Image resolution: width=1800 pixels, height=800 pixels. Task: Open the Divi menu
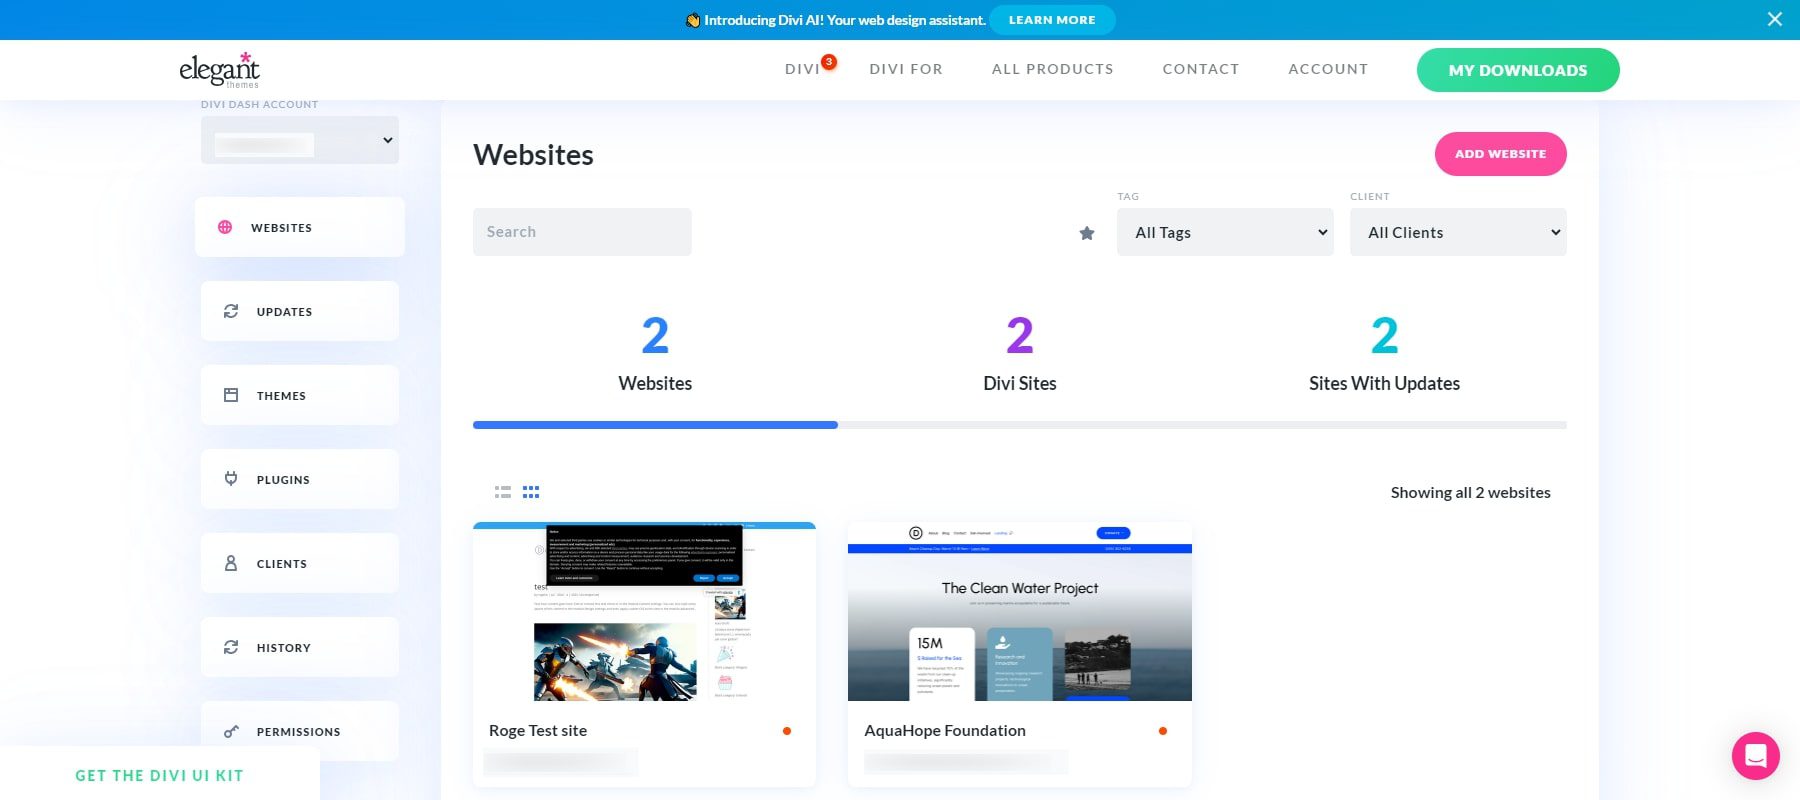(x=802, y=69)
